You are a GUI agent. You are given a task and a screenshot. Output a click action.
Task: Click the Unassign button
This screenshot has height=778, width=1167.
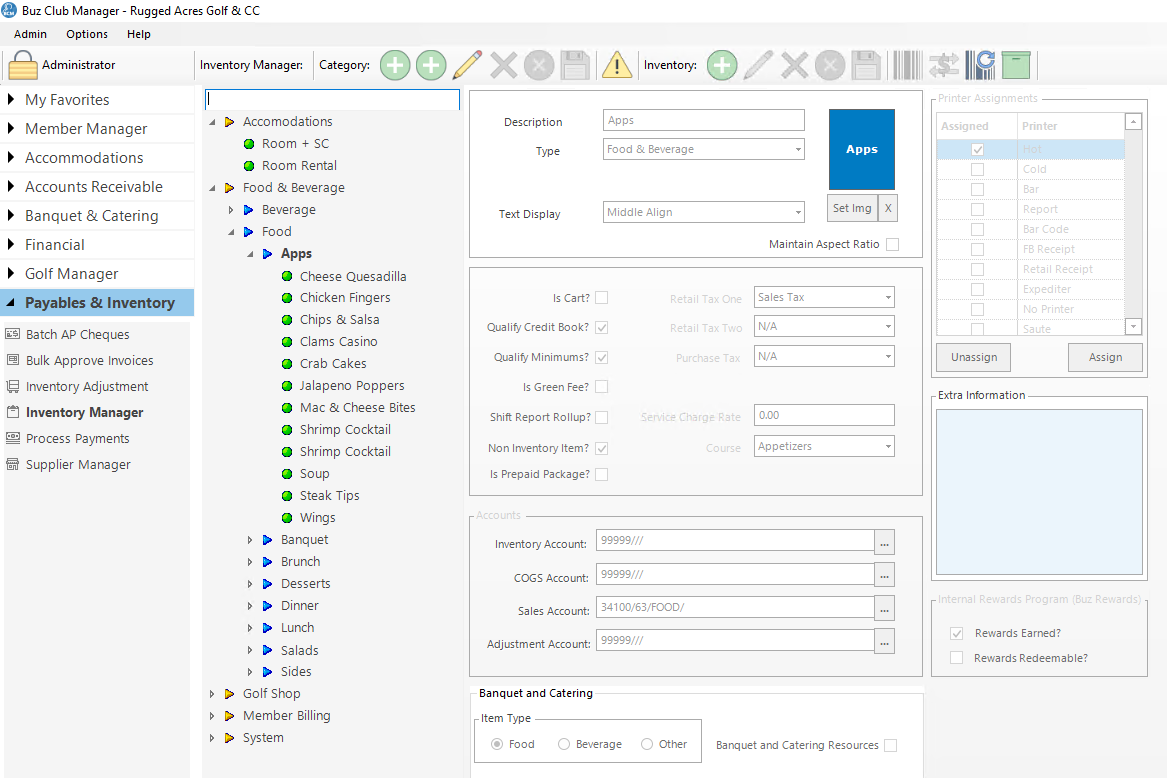point(973,357)
